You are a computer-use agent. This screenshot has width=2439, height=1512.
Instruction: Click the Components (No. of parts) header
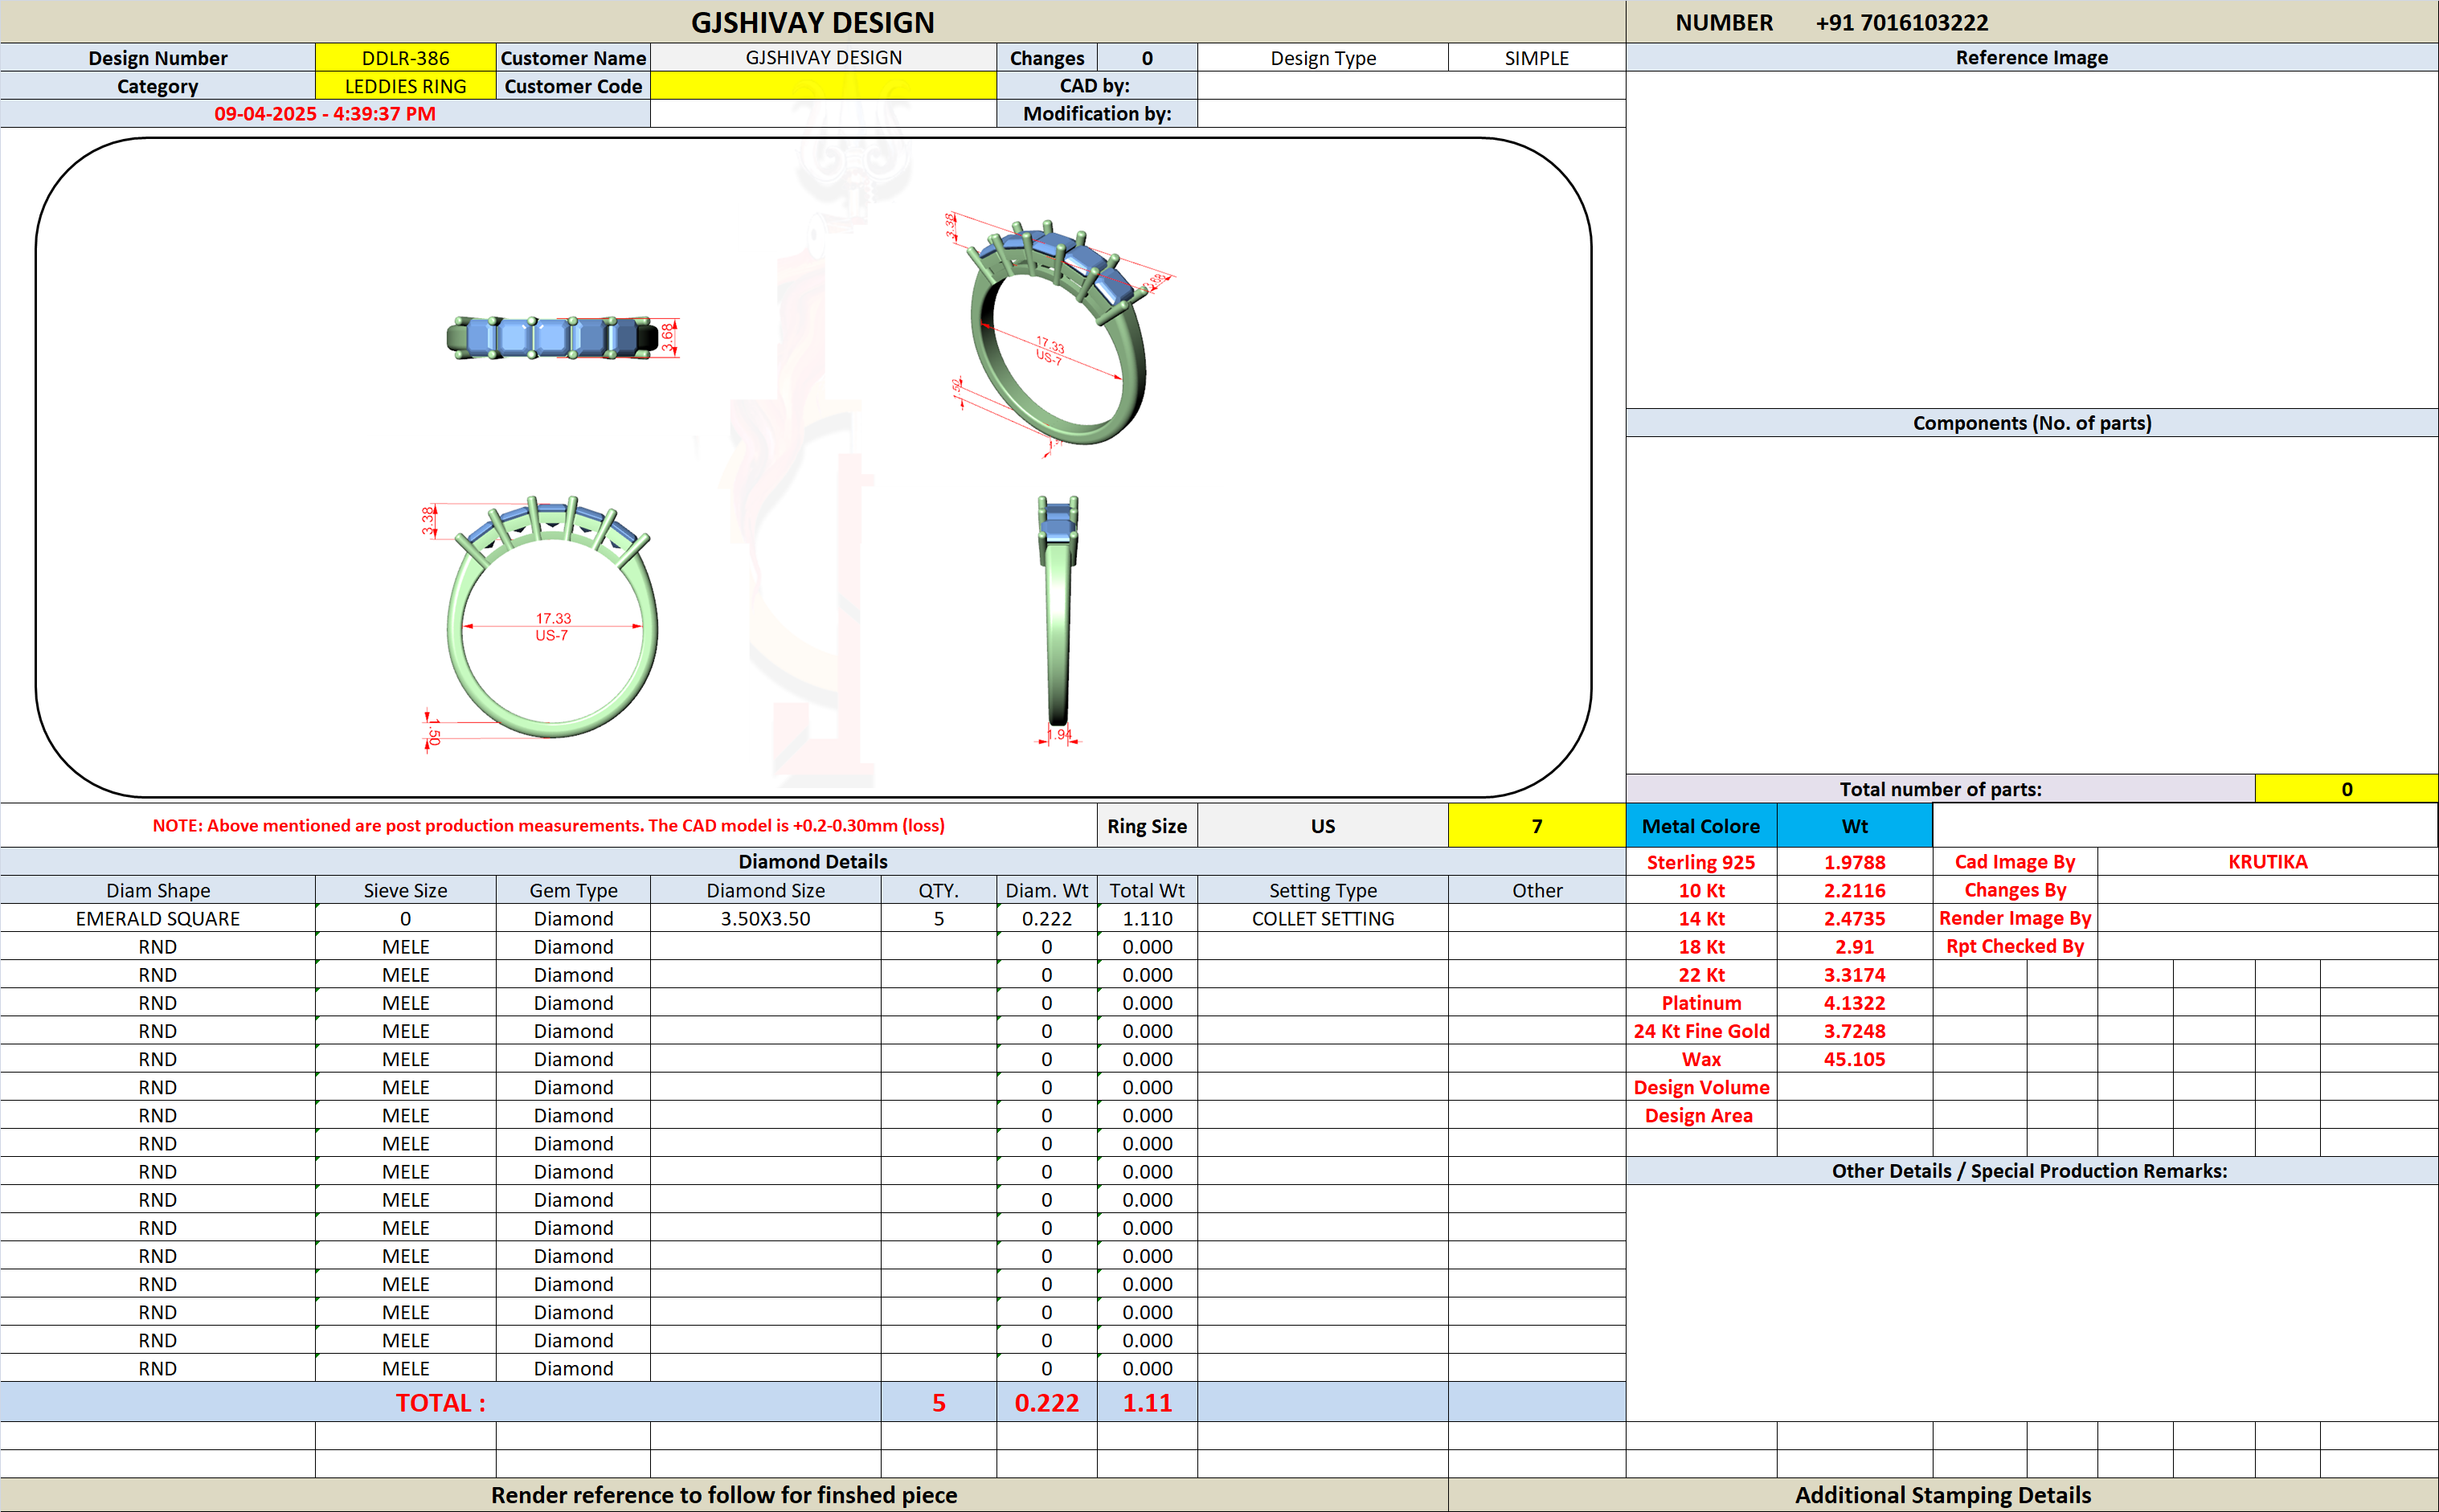(x=2031, y=423)
